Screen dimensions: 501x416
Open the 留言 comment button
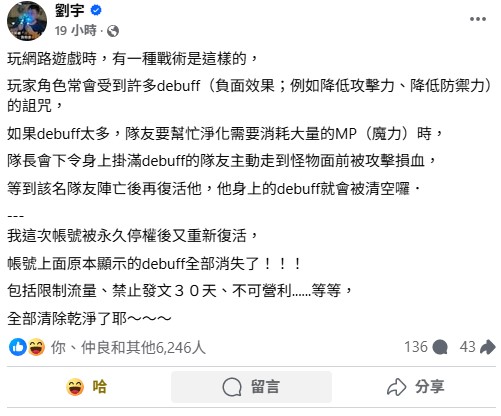tap(251, 387)
